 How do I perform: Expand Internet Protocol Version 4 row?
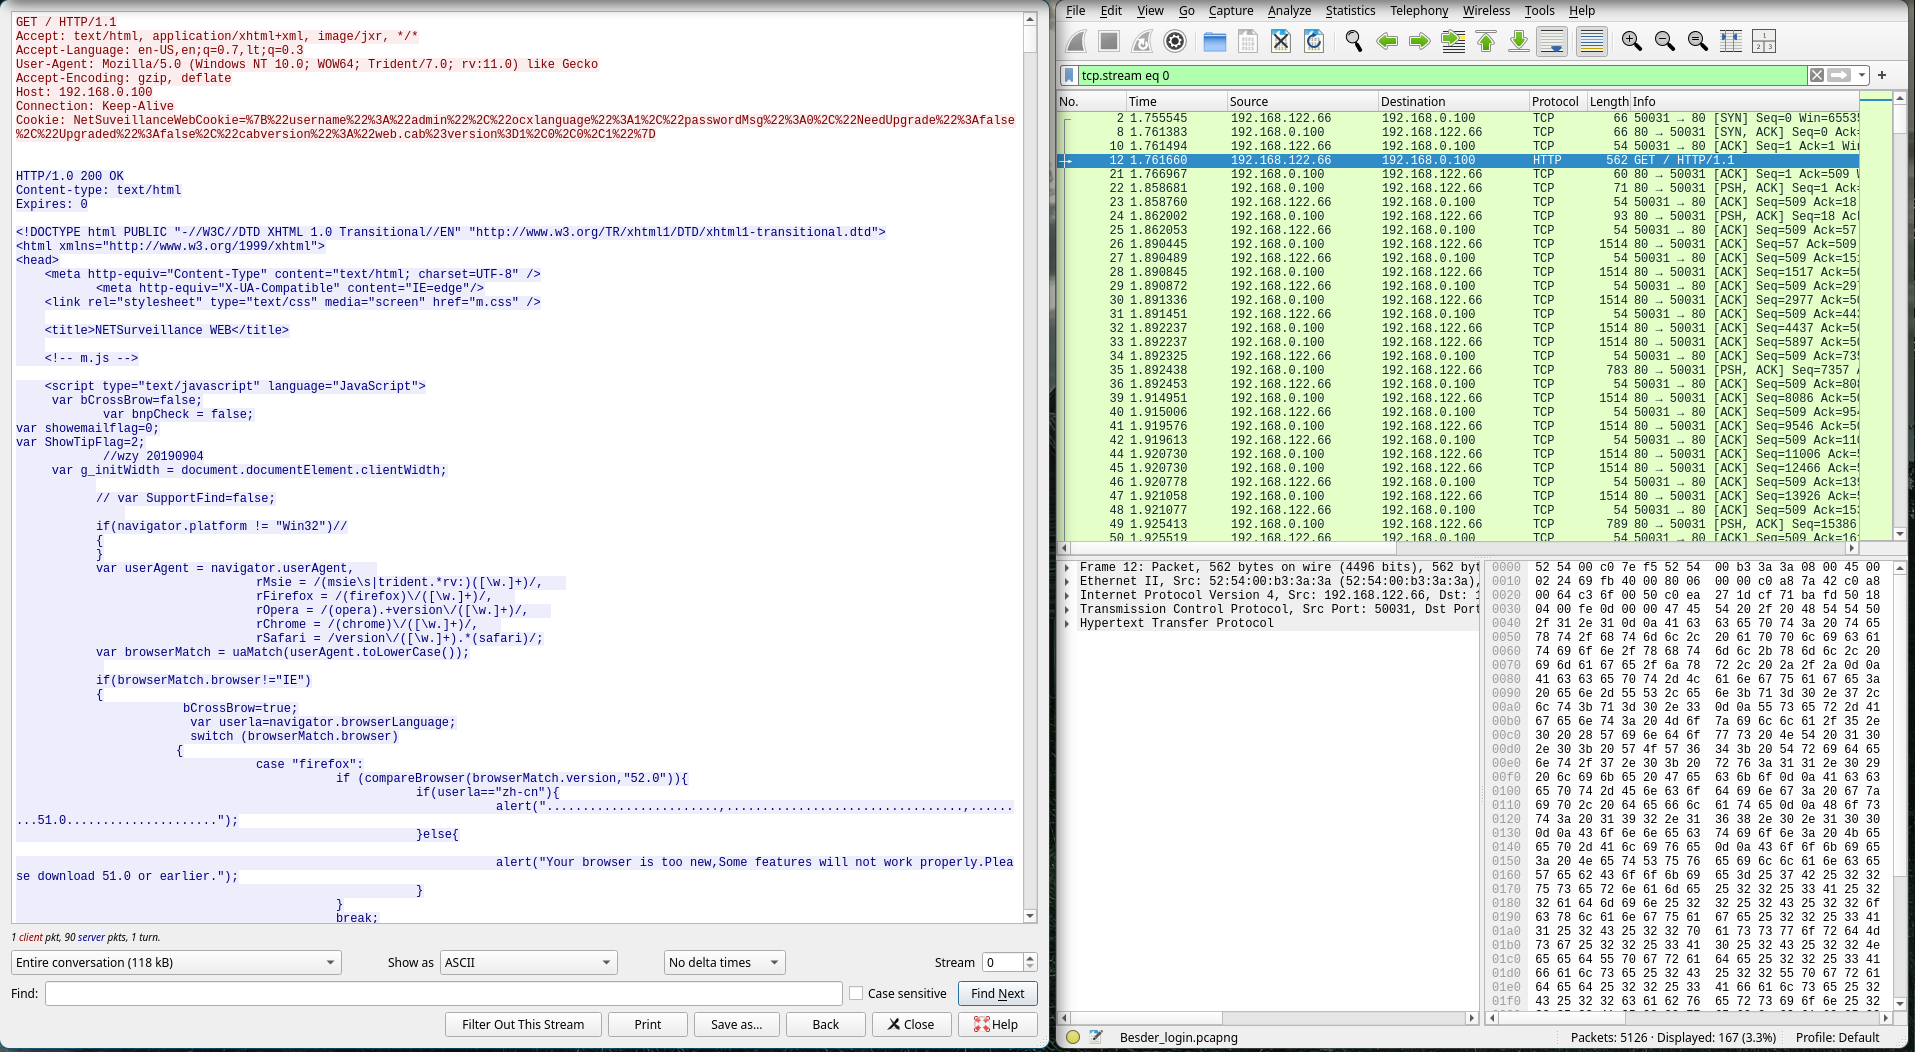click(x=1067, y=595)
